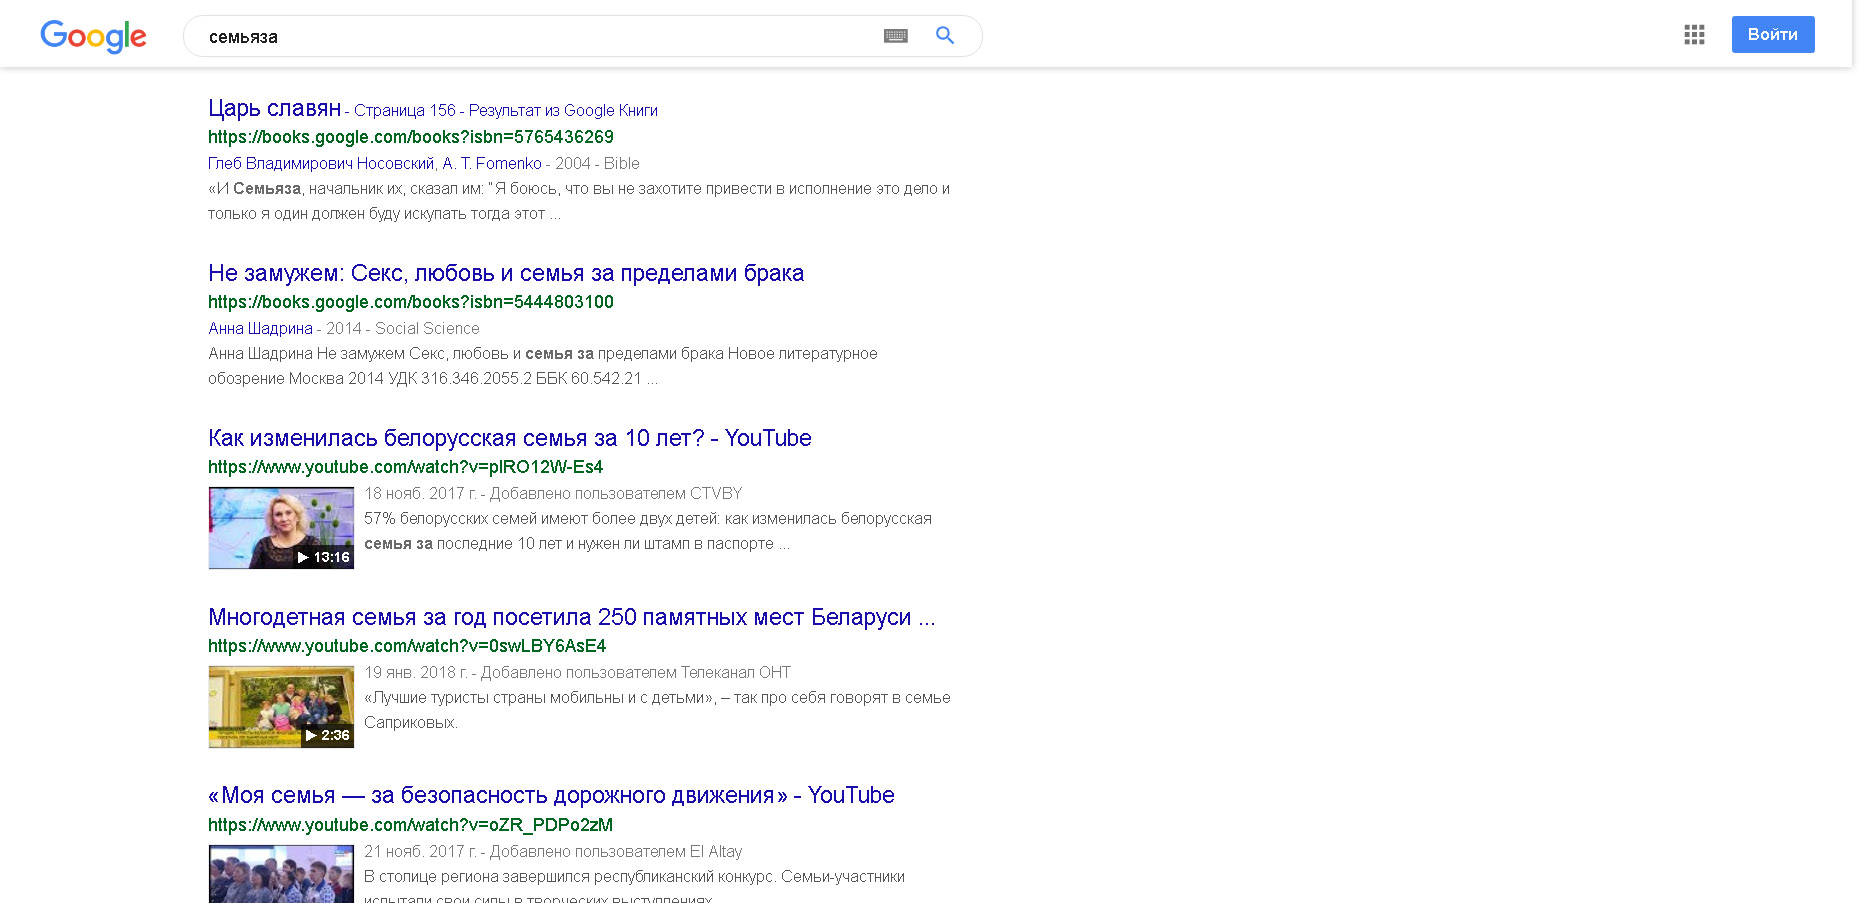Play the 2:36 video thumbnail

click(x=281, y=707)
